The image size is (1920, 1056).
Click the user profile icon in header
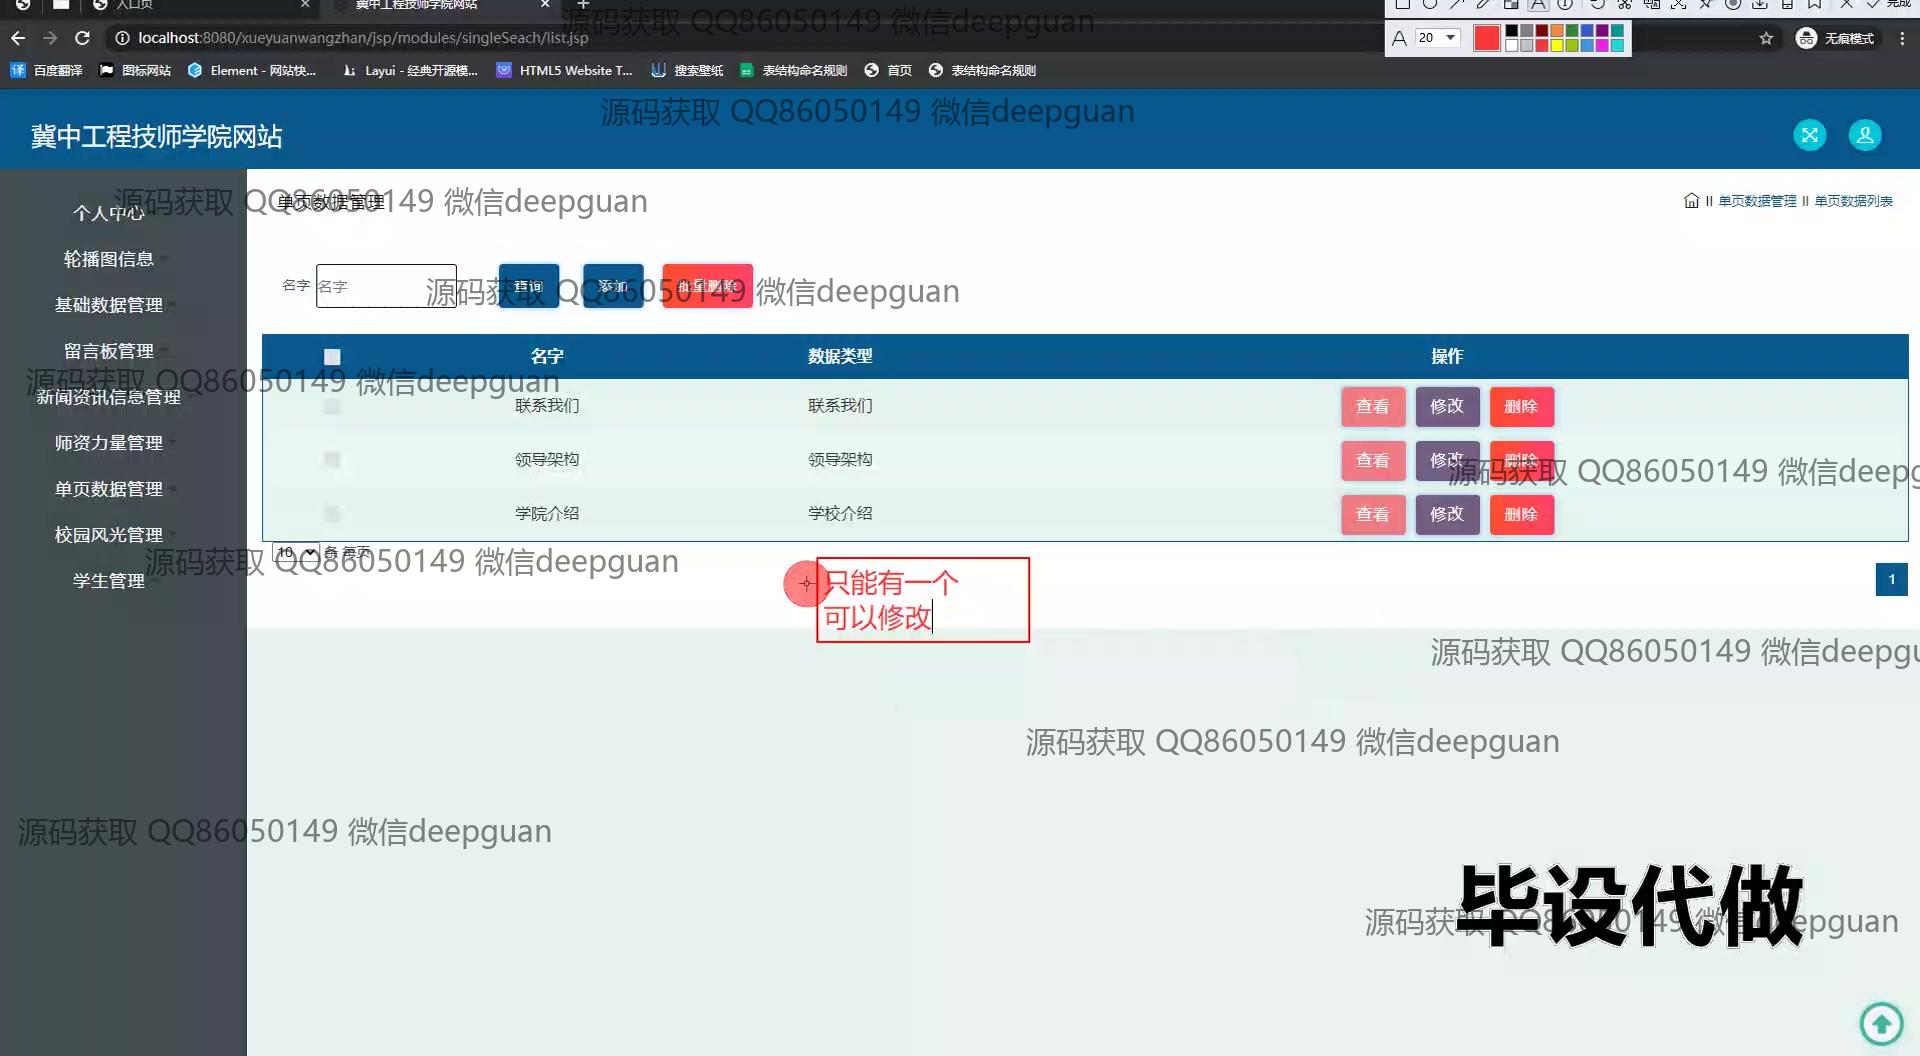1864,135
